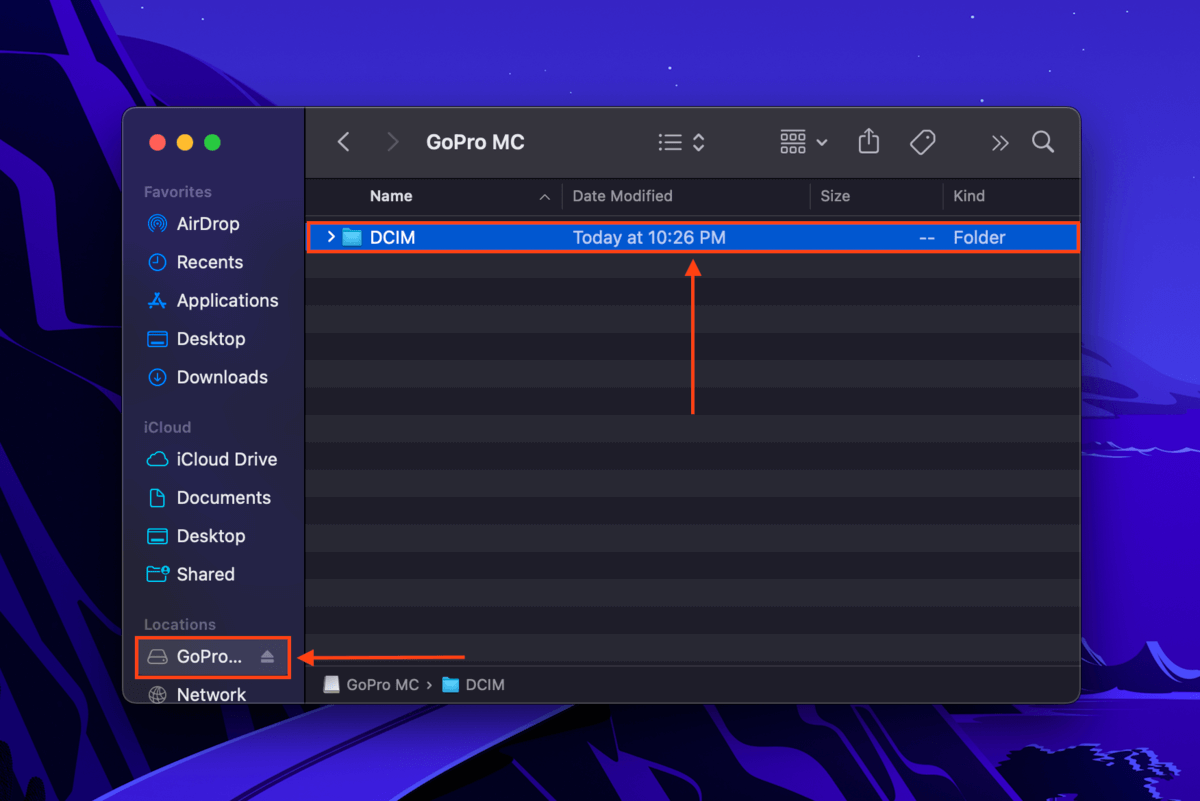This screenshot has height=801, width=1200.
Task: Toggle sort direction caret in Name column
Action: pos(544,197)
